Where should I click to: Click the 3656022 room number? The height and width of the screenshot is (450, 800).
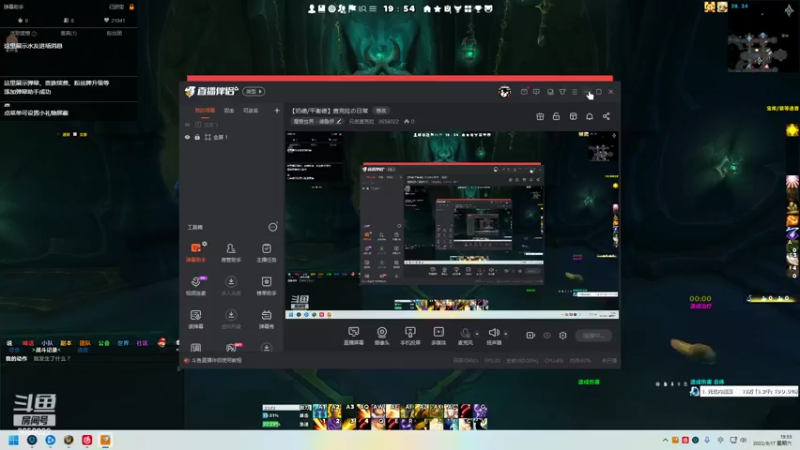pyautogui.click(x=389, y=121)
